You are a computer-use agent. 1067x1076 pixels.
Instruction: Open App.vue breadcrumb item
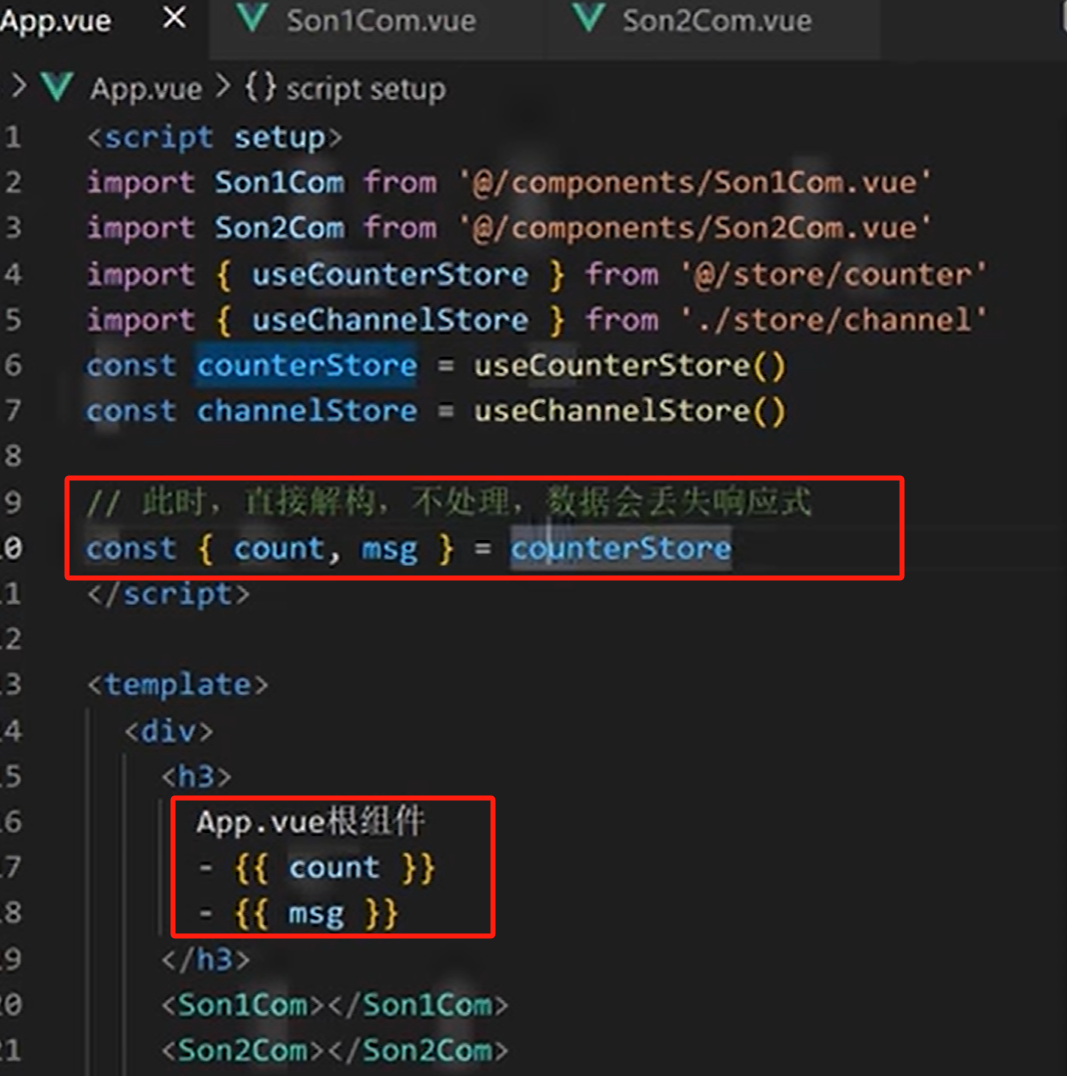click(x=146, y=89)
